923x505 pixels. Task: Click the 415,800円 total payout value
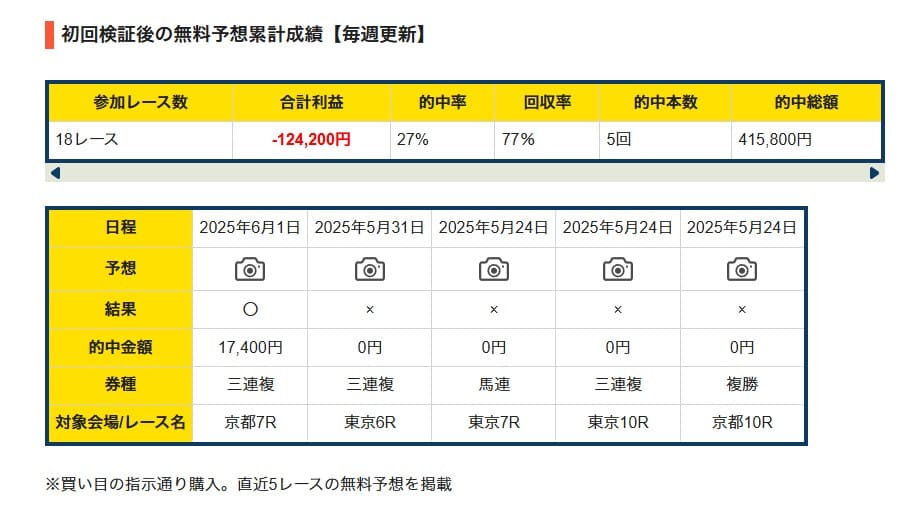(x=775, y=139)
